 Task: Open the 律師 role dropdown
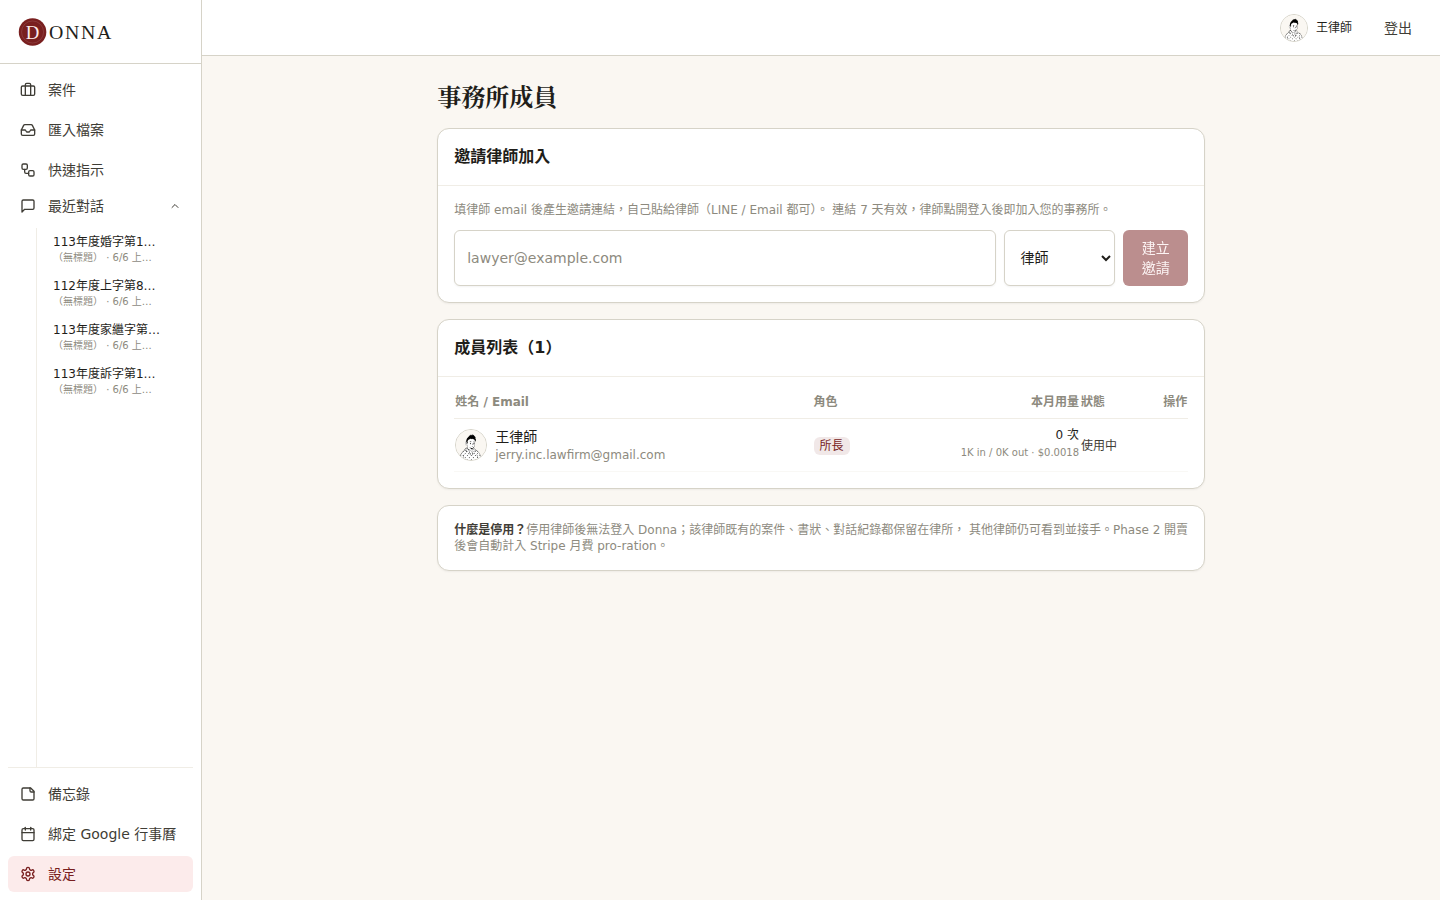click(1059, 258)
